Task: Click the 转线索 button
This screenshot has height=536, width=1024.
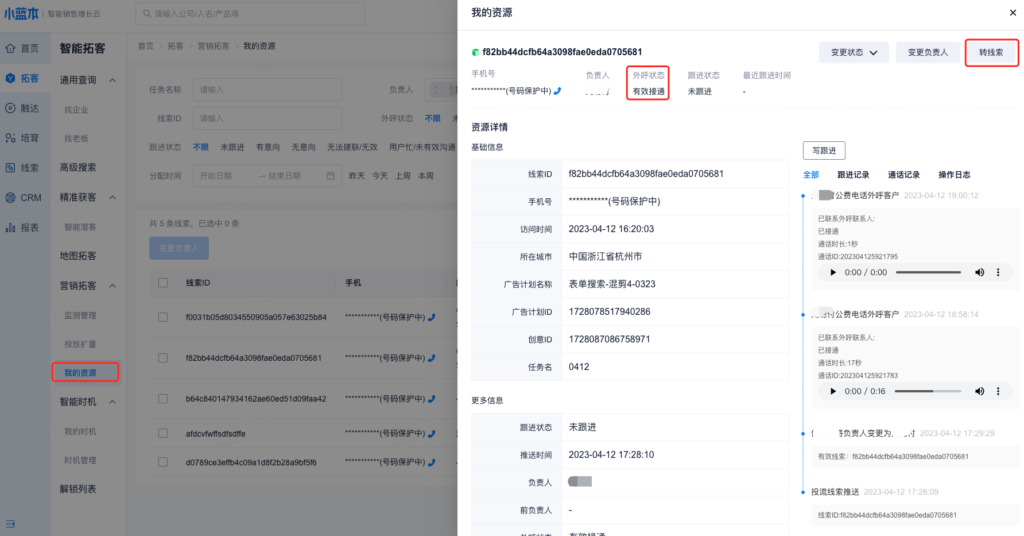Action: click(991, 53)
